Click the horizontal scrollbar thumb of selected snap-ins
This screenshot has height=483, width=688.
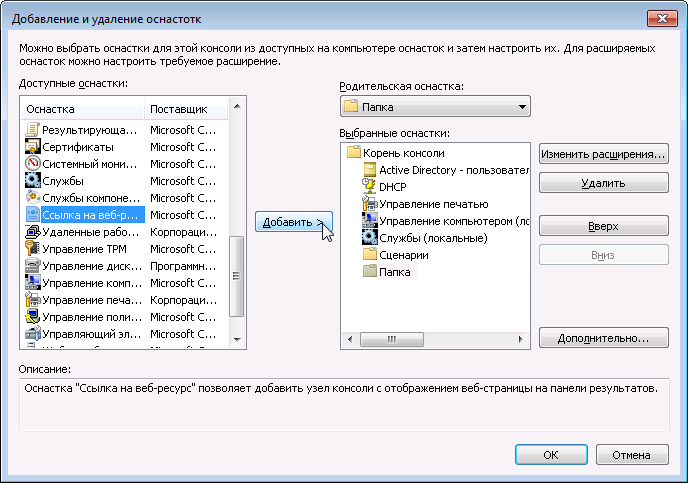(392, 339)
